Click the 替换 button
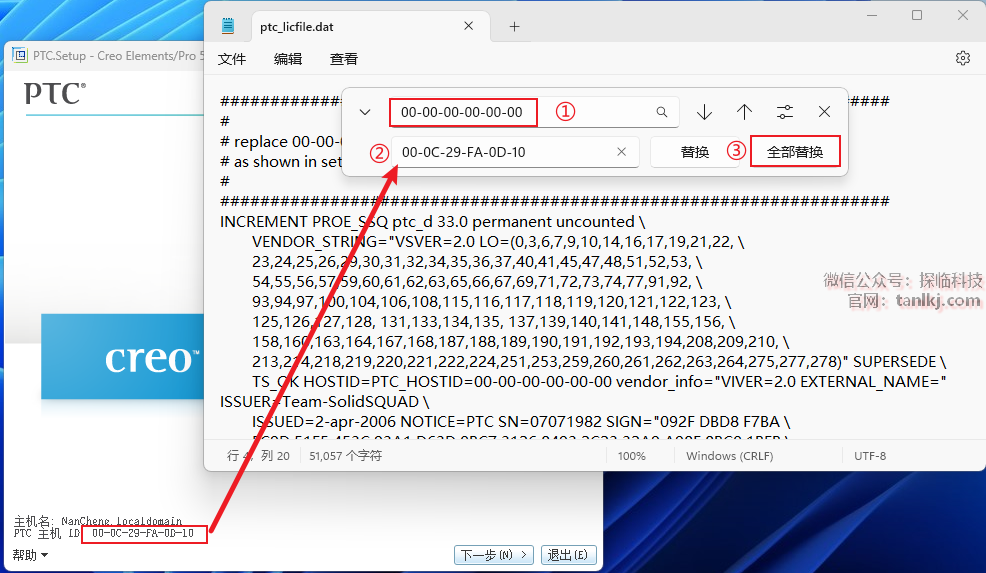This screenshot has height=573, width=986. [694, 152]
